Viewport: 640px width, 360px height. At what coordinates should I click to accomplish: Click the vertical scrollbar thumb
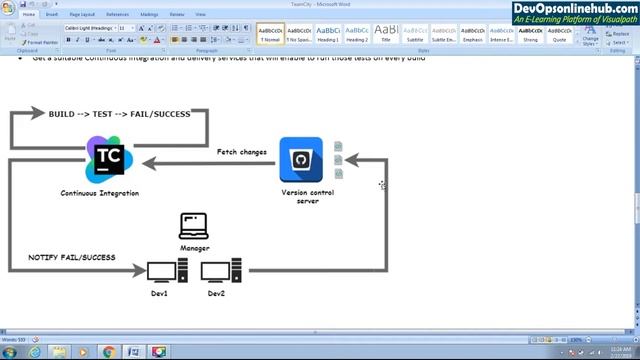click(x=637, y=209)
